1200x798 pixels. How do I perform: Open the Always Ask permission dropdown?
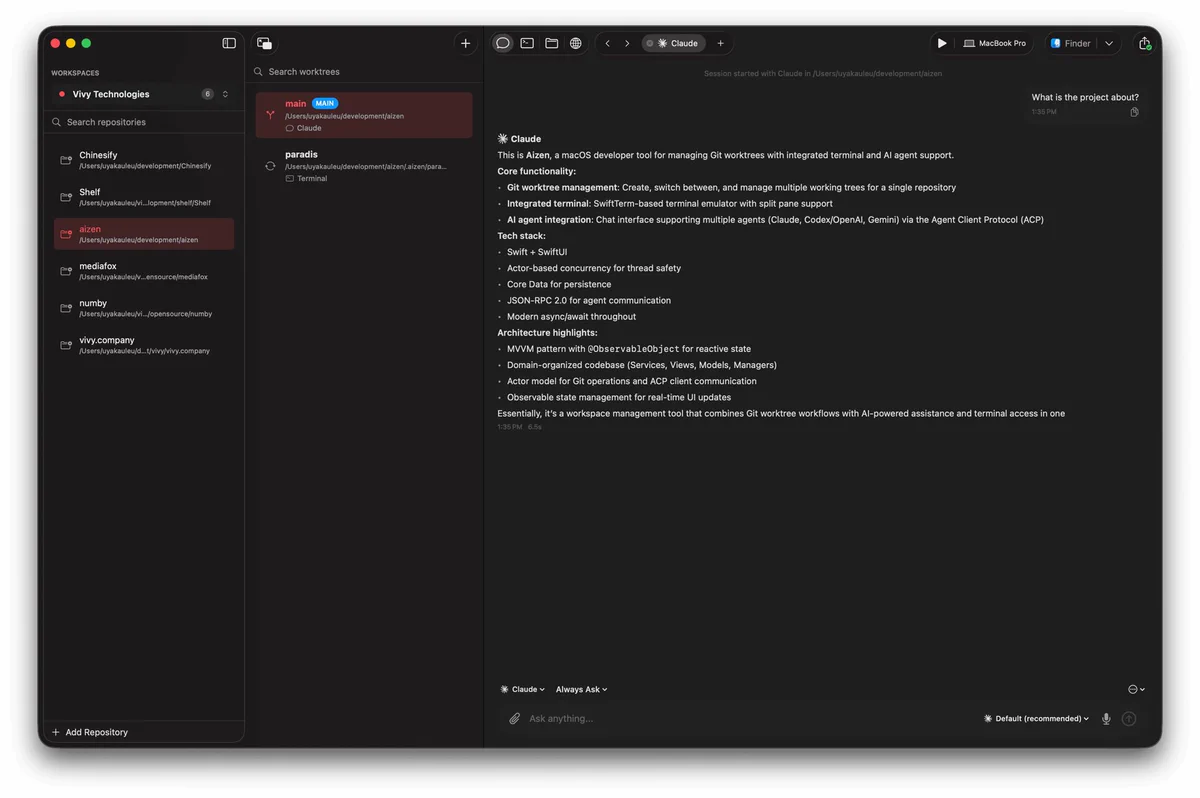[581, 689]
